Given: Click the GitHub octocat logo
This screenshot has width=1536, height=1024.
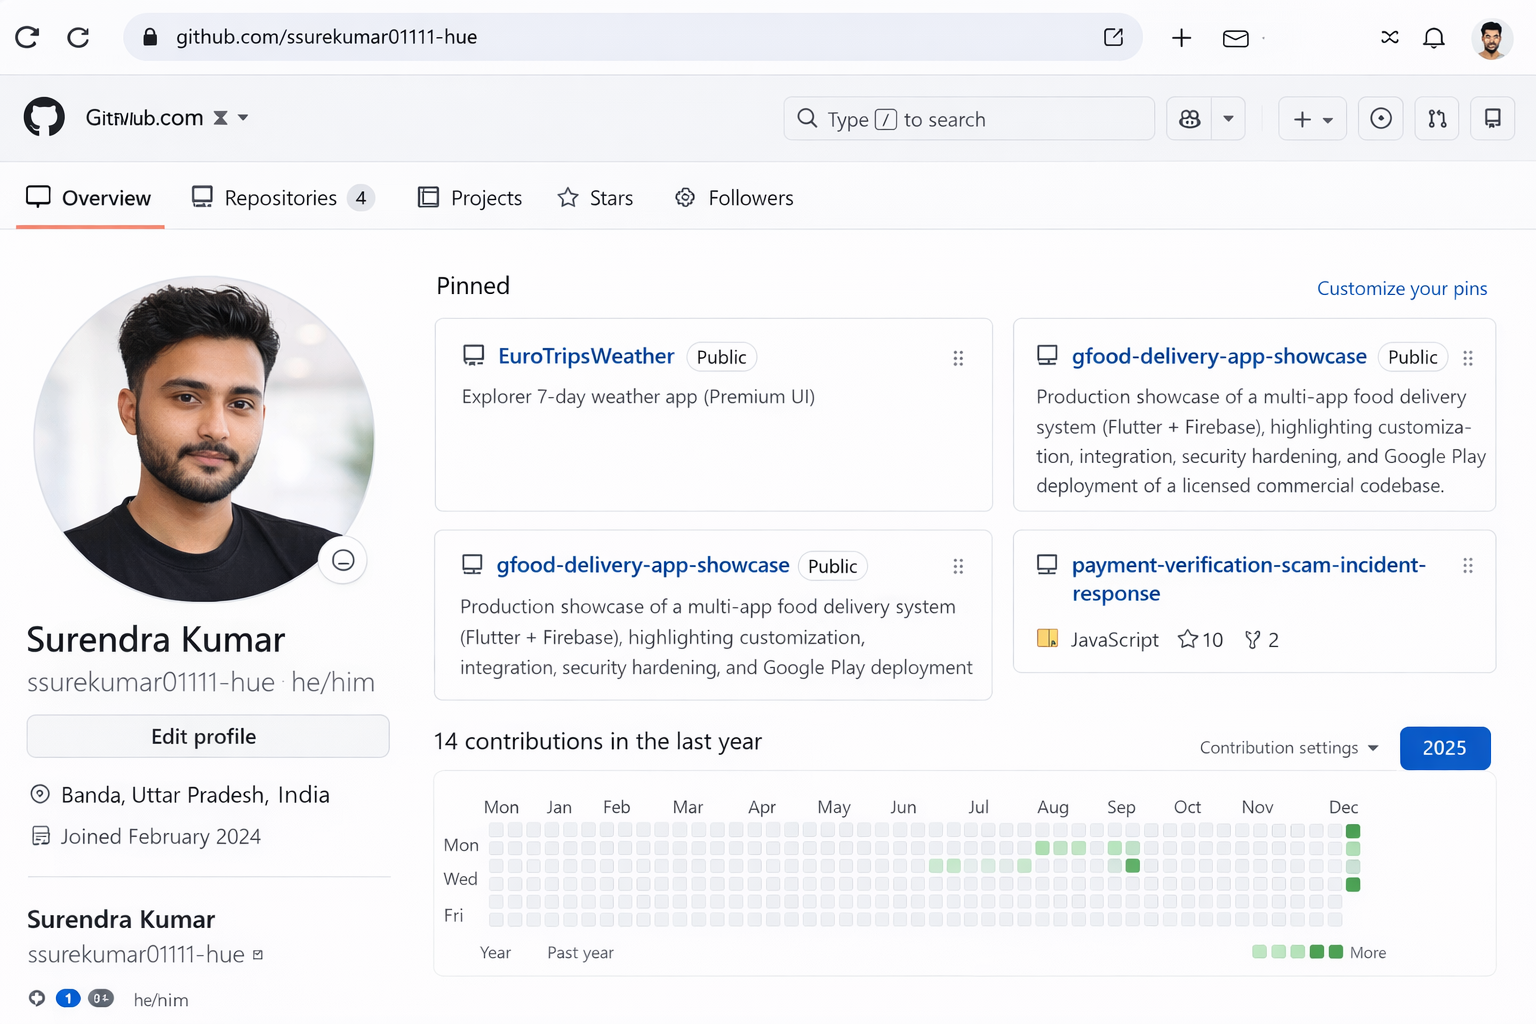Looking at the screenshot, I should (43, 117).
